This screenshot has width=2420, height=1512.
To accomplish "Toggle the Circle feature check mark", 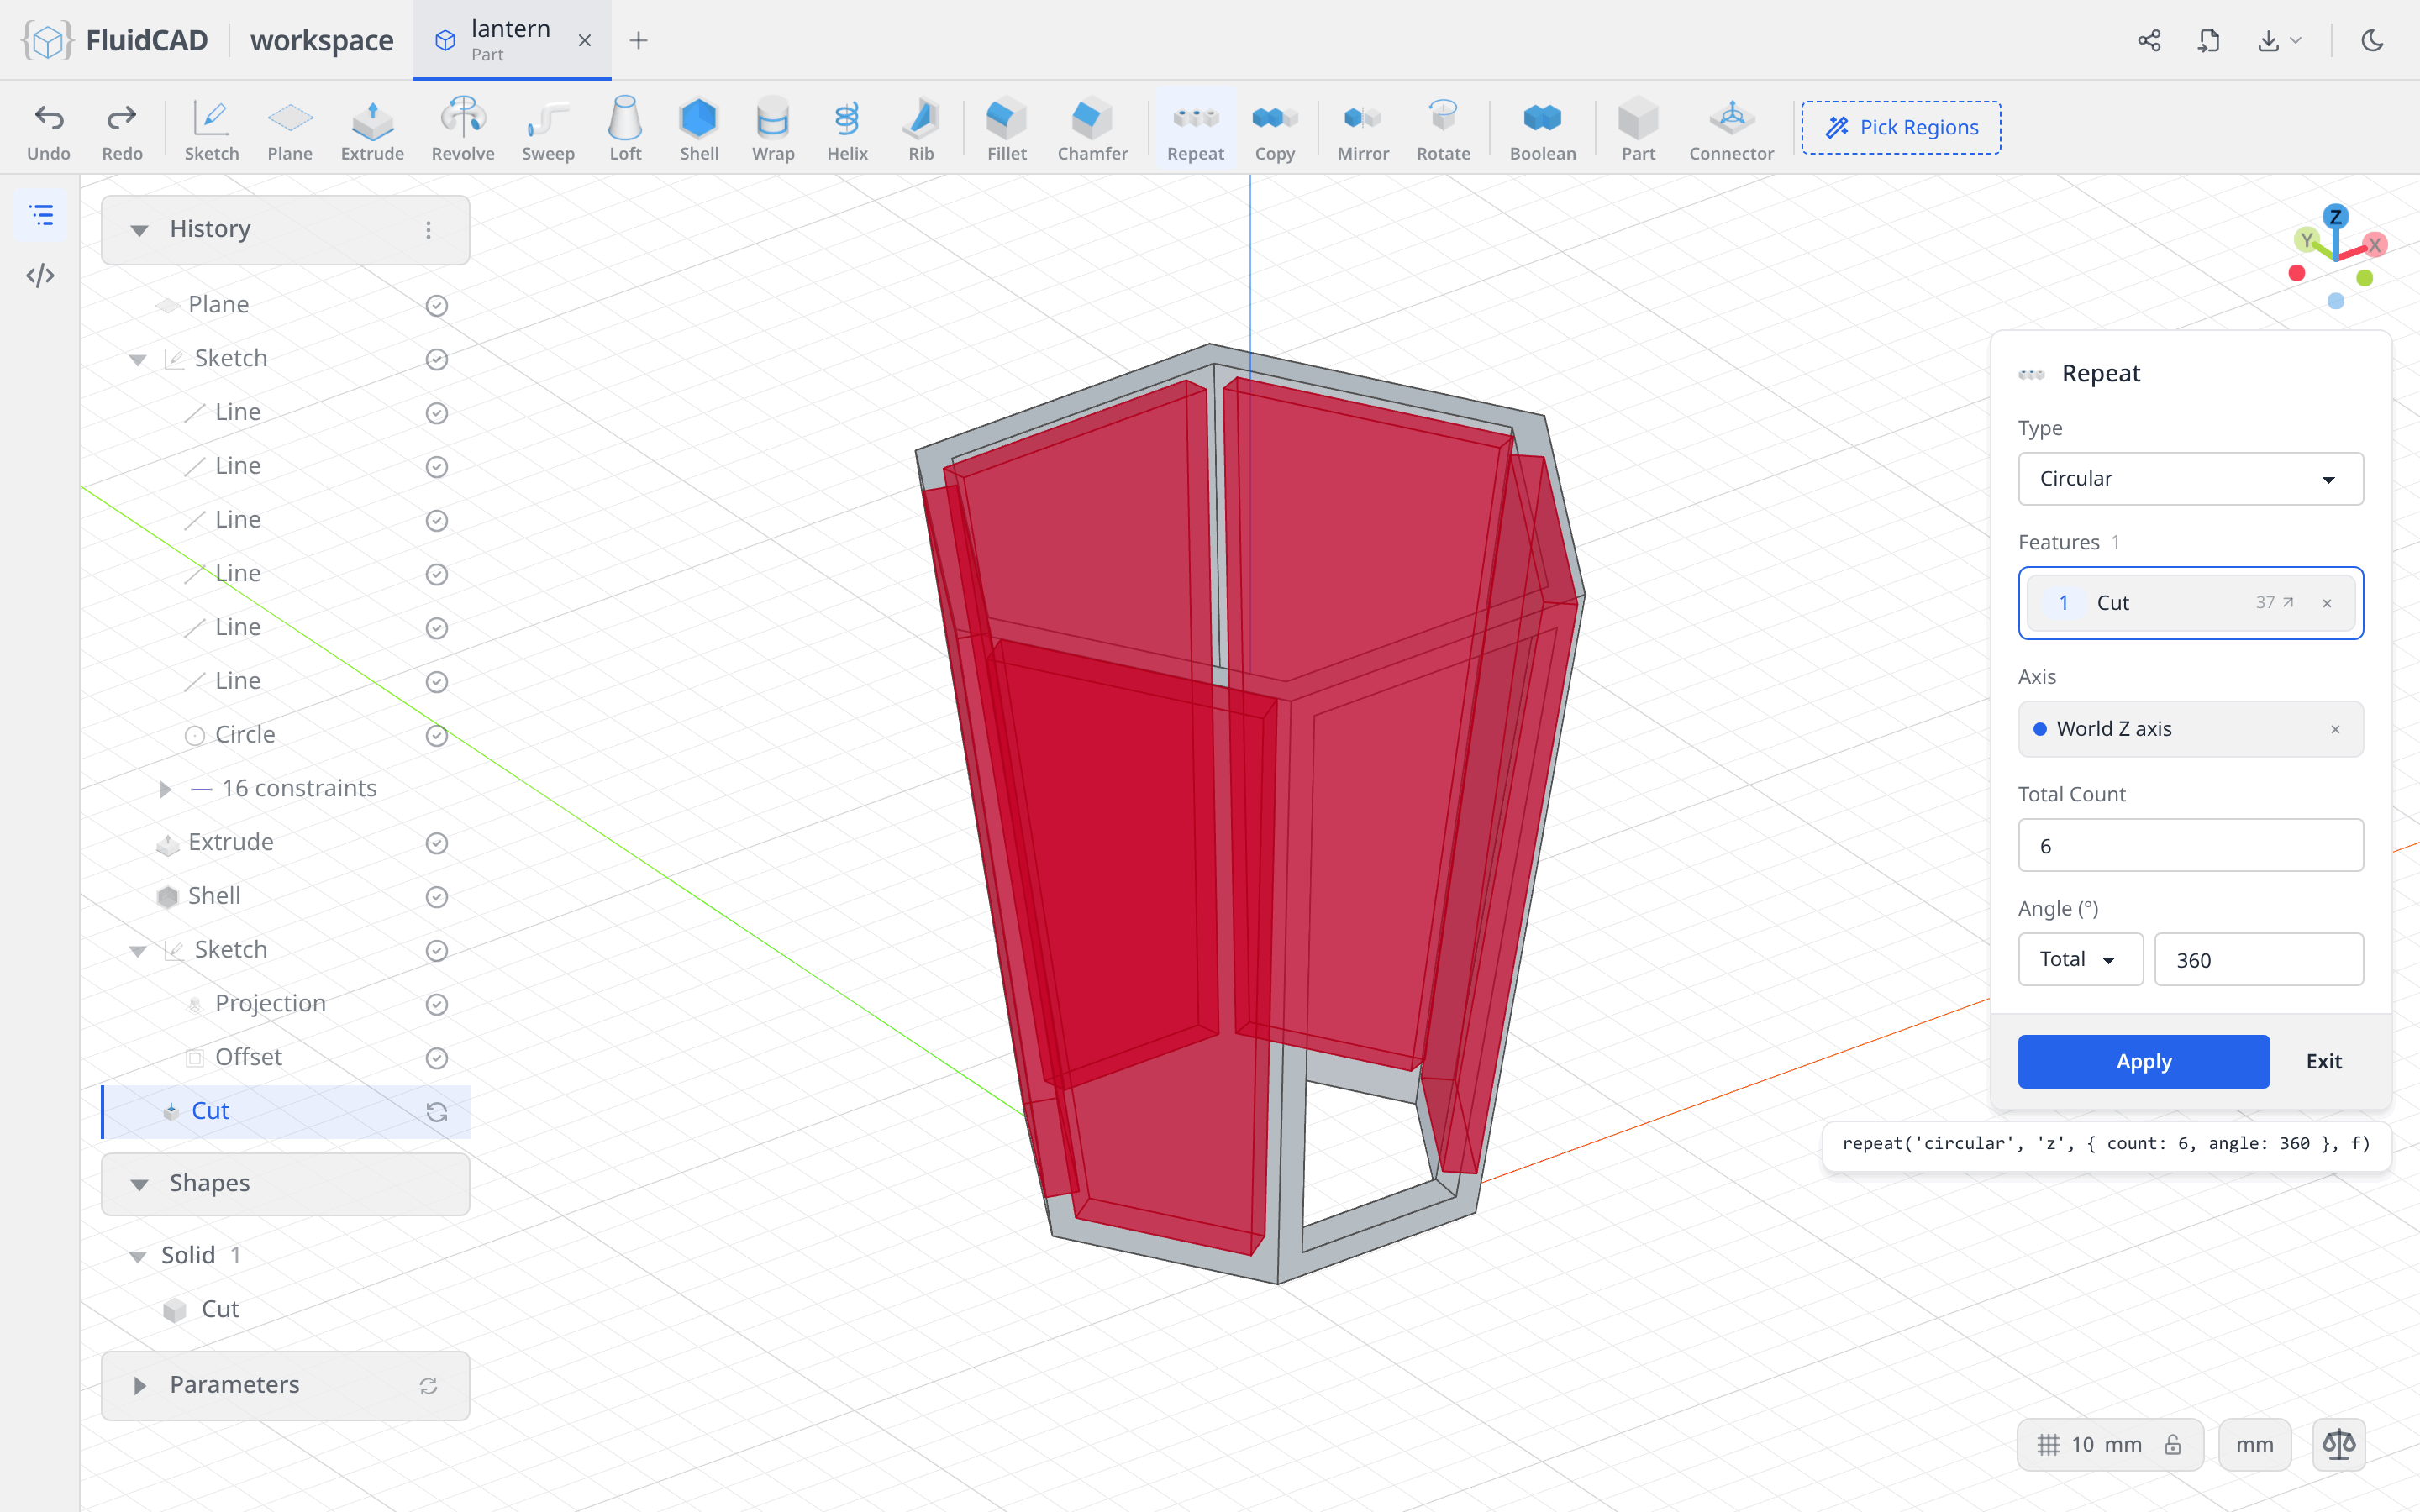I will (x=436, y=735).
